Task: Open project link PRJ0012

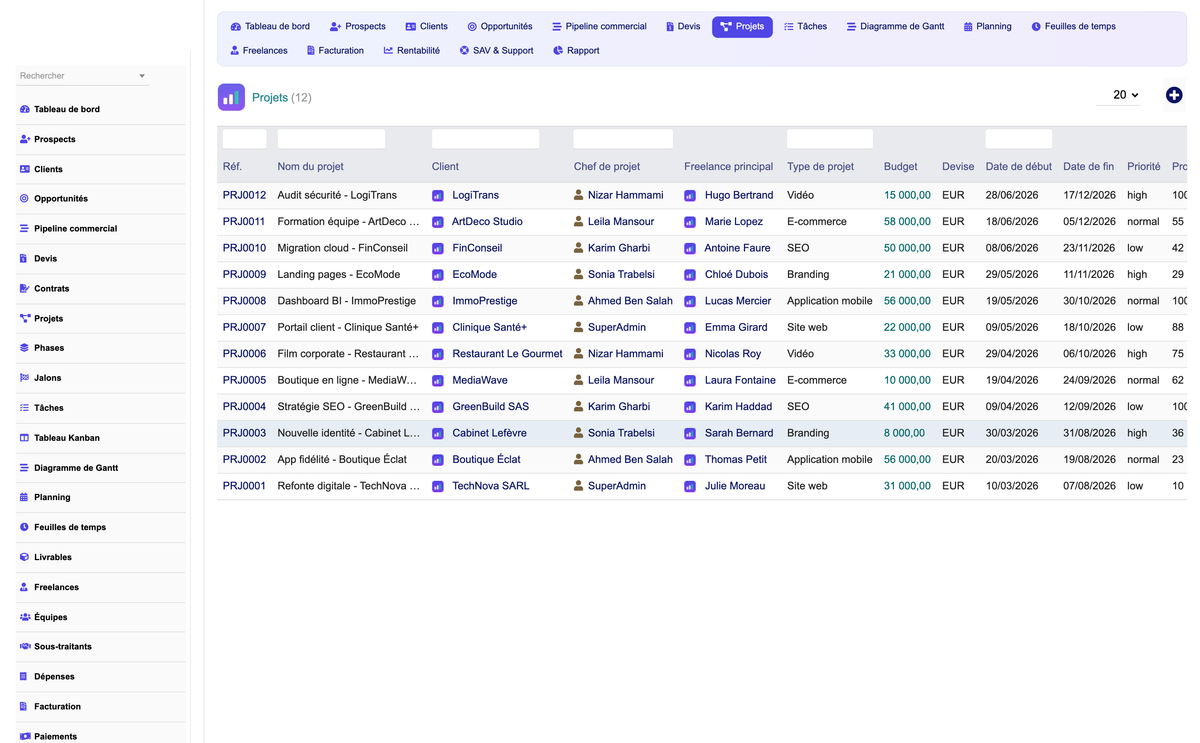Action: tap(244, 195)
